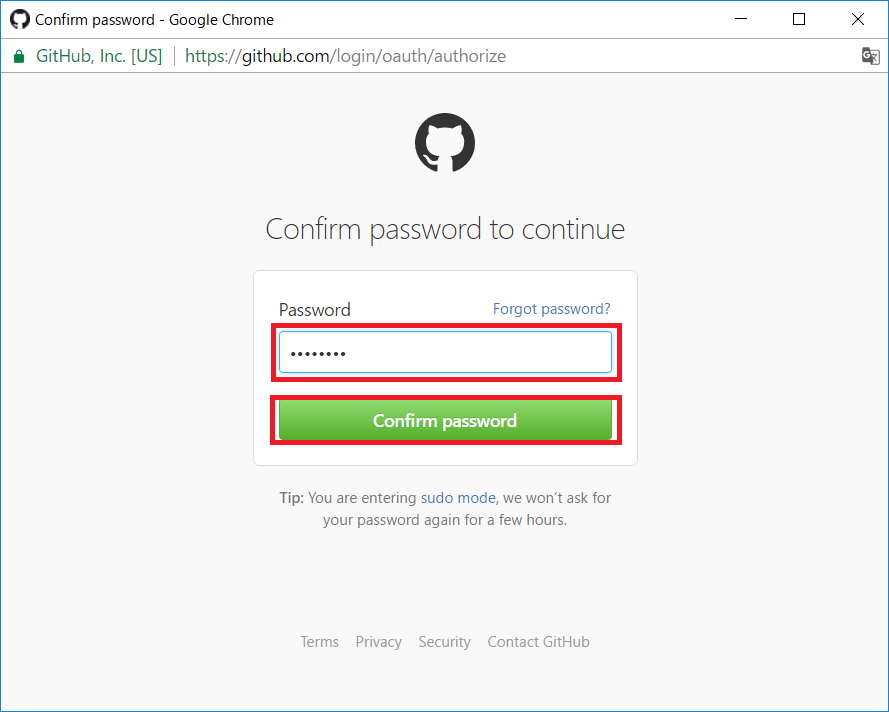889x712 pixels.
Task: Follow the sudo mode link
Action: [457, 497]
